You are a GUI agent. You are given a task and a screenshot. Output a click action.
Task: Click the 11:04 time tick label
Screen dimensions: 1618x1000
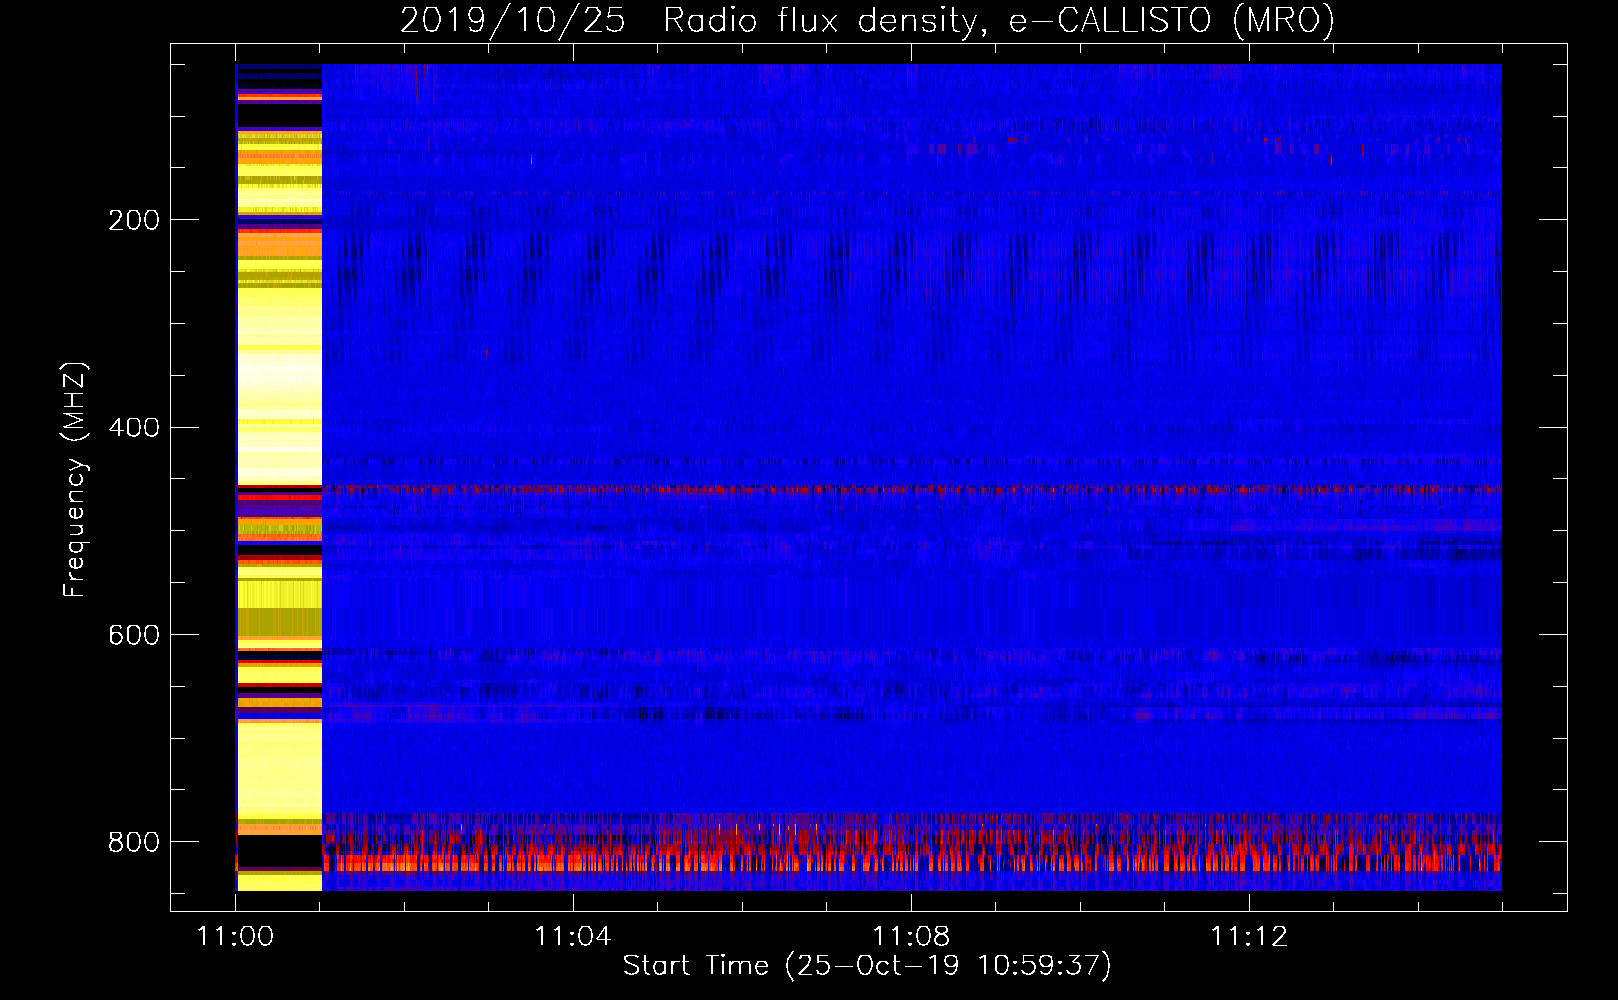573,937
